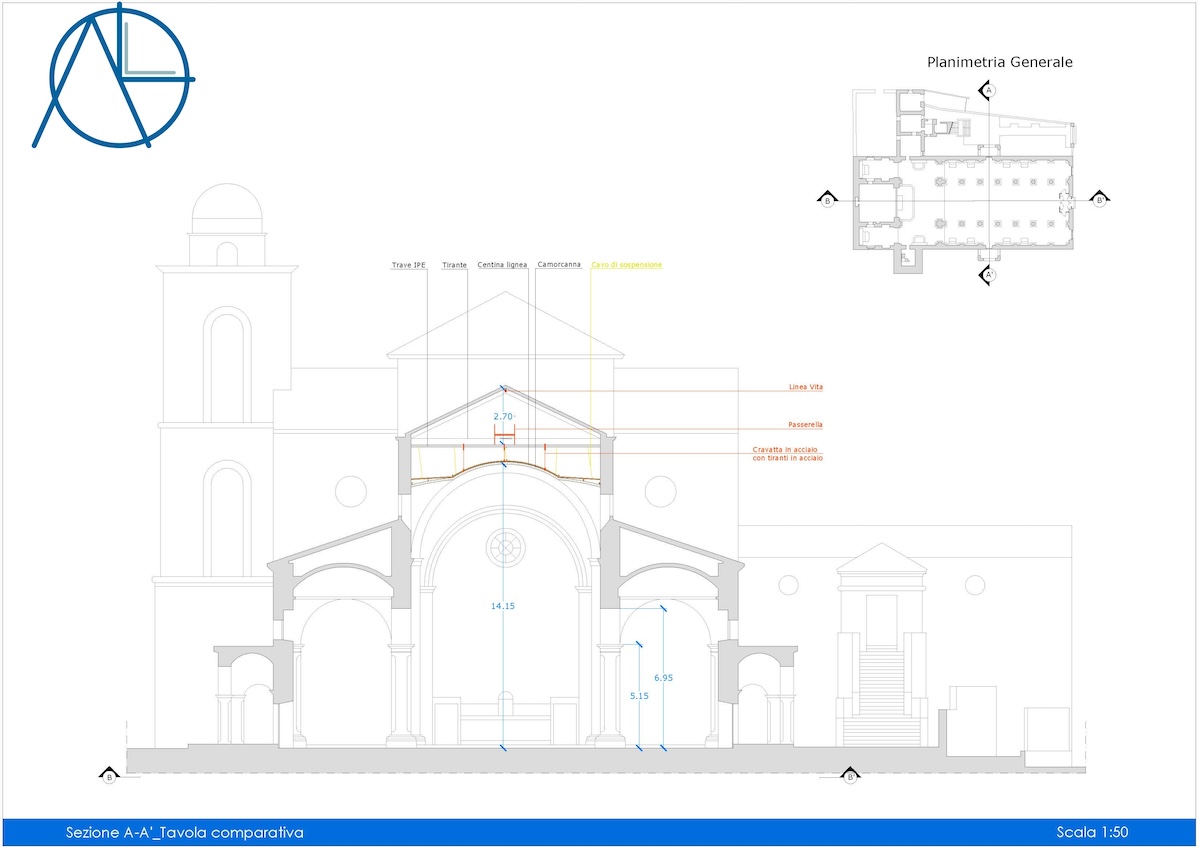The height and width of the screenshot is (848, 1200).
Task: Click section marker B' right of plan
Action: pyautogui.click(x=1098, y=200)
